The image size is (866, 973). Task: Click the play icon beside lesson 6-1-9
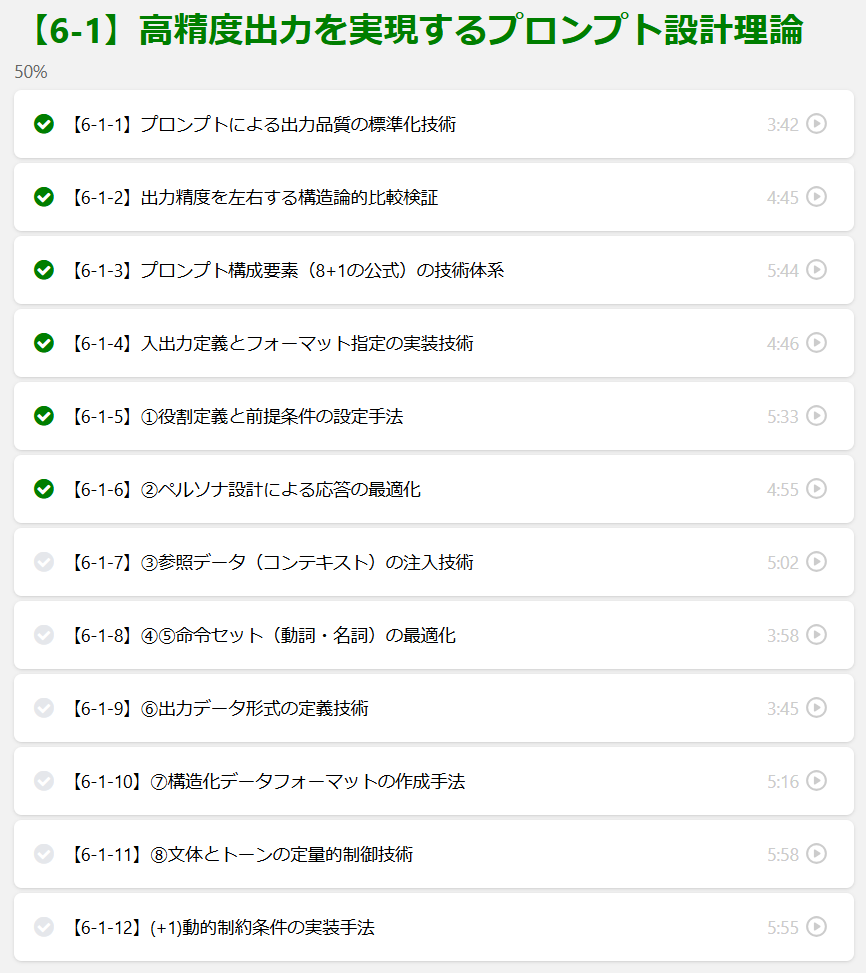[x=816, y=708]
